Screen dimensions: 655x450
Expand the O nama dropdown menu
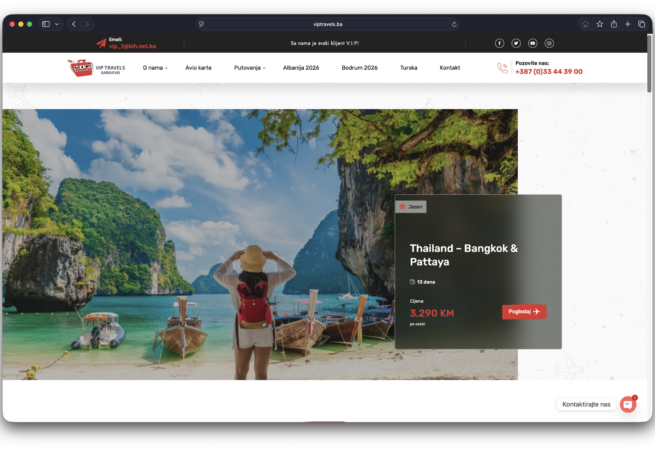154,68
